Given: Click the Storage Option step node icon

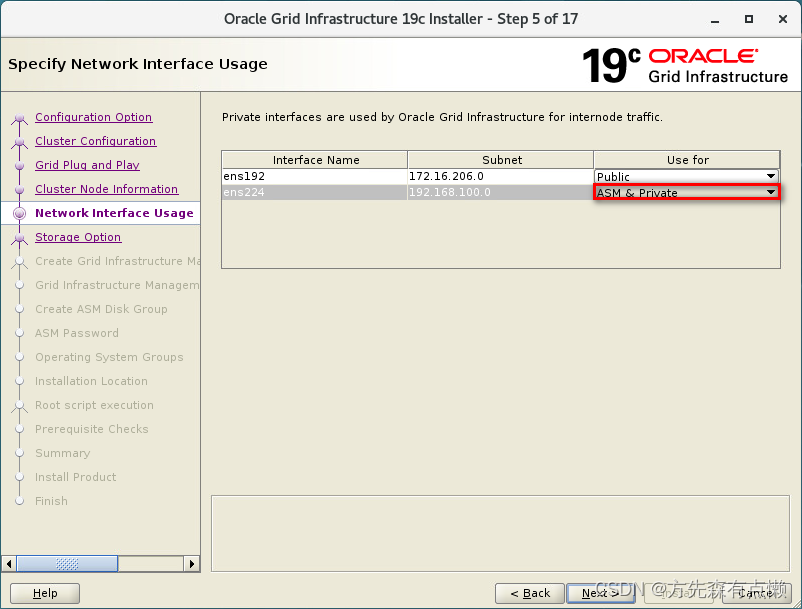Looking at the screenshot, I should click(x=19, y=238).
